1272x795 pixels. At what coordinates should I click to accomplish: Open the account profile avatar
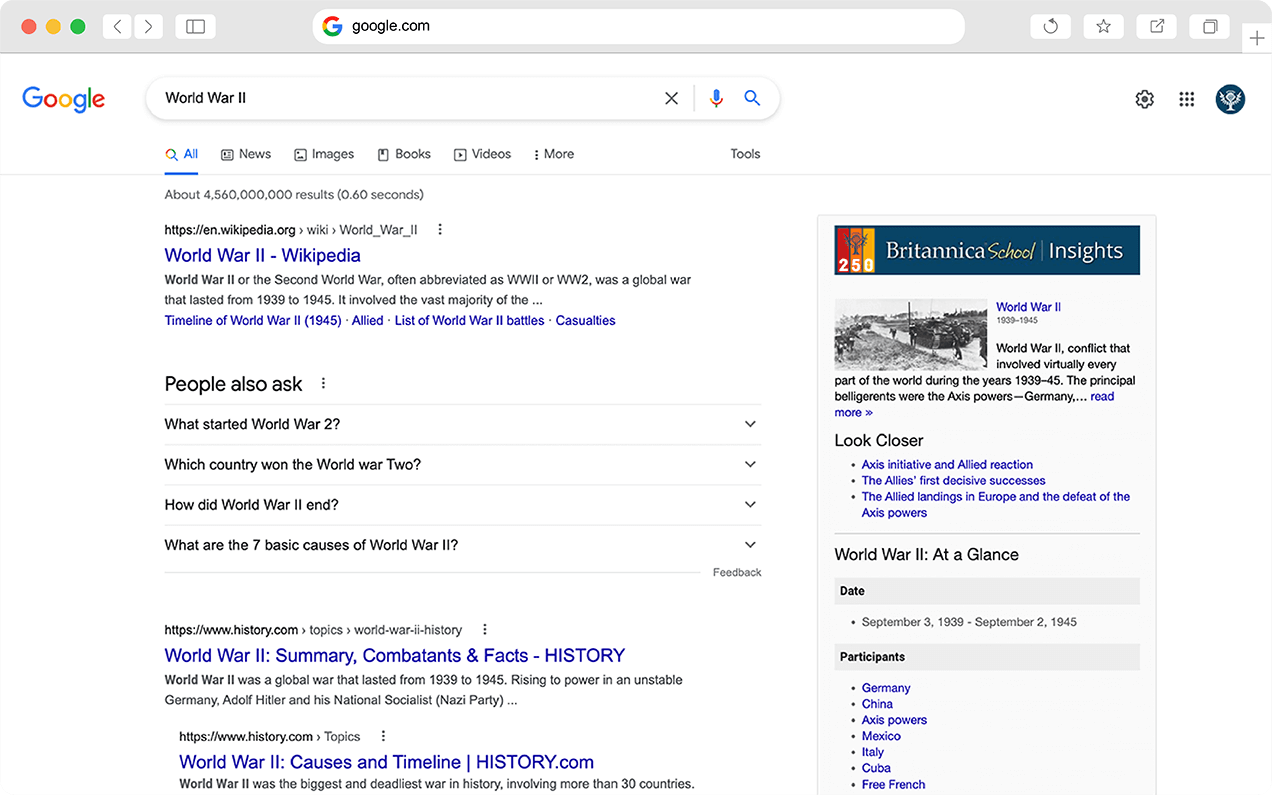pyautogui.click(x=1230, y=99)
